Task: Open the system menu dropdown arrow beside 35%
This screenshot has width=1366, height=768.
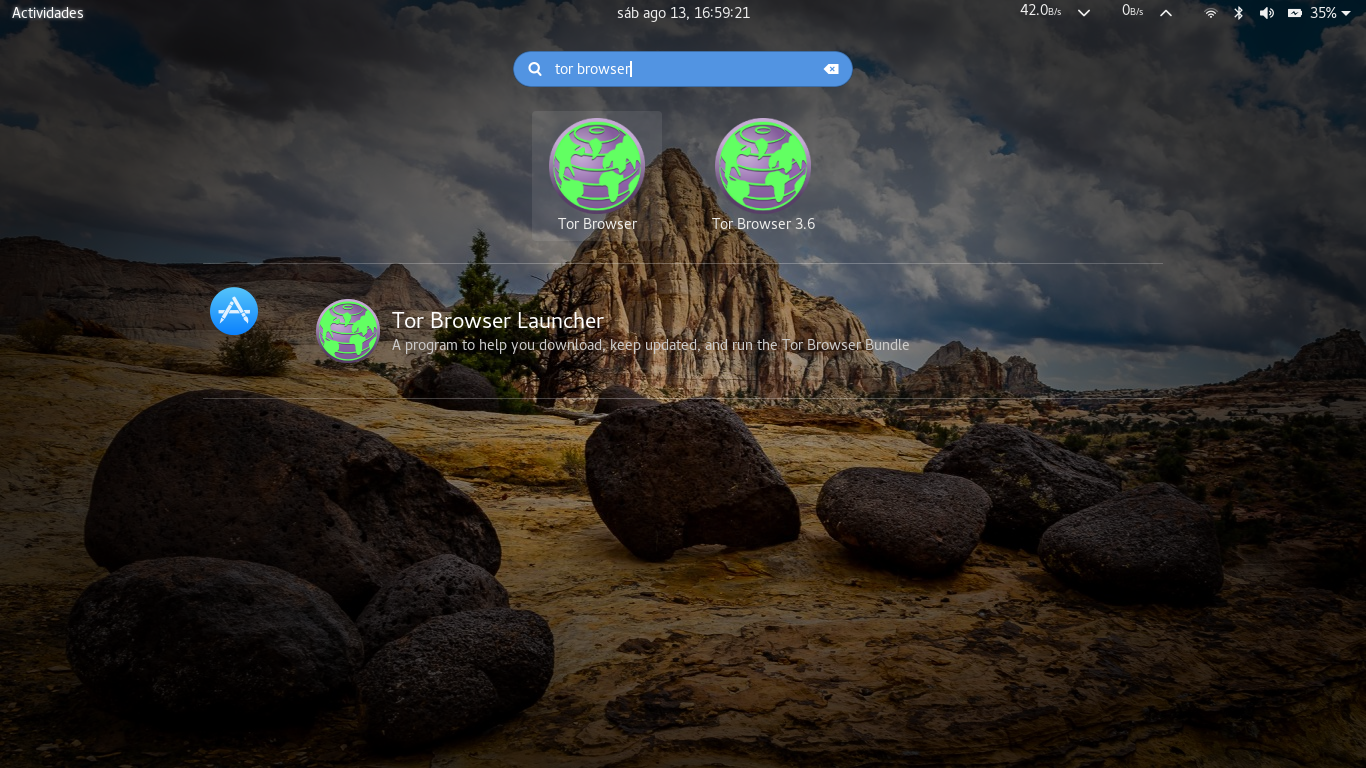Action: tap(1346, 13)
